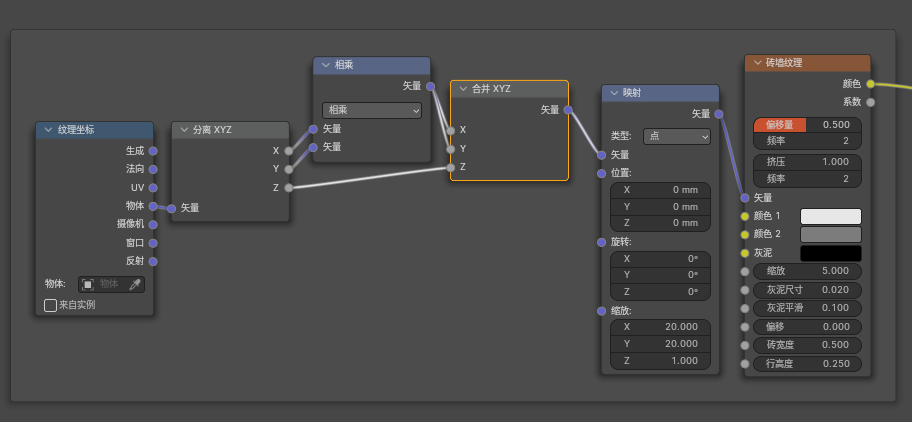Click the UV output socket
The width and height of the screenshot is (912, 422).
coord(153,187)
